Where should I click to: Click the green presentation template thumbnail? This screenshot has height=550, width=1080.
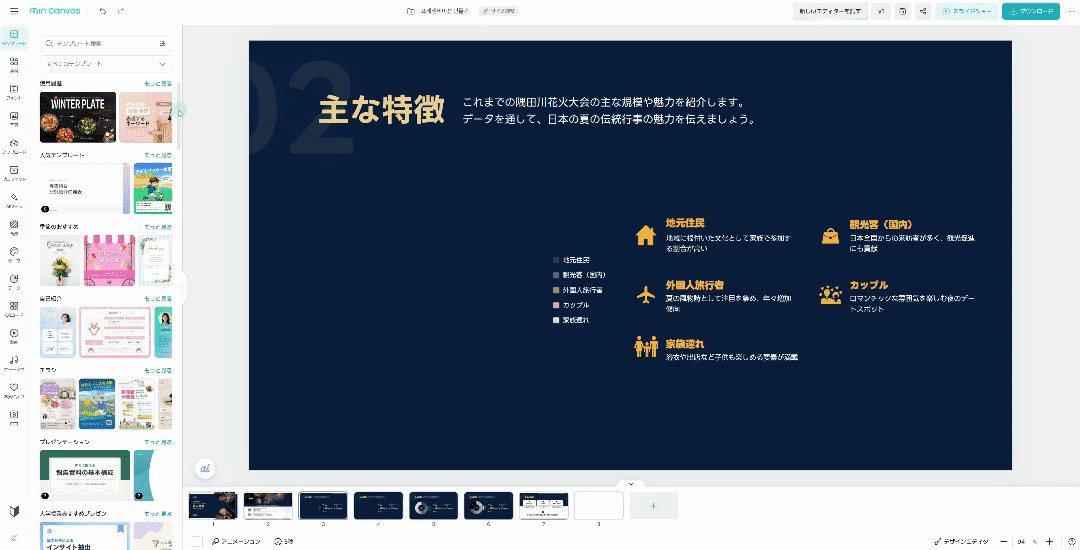click(x=85, y=475)
